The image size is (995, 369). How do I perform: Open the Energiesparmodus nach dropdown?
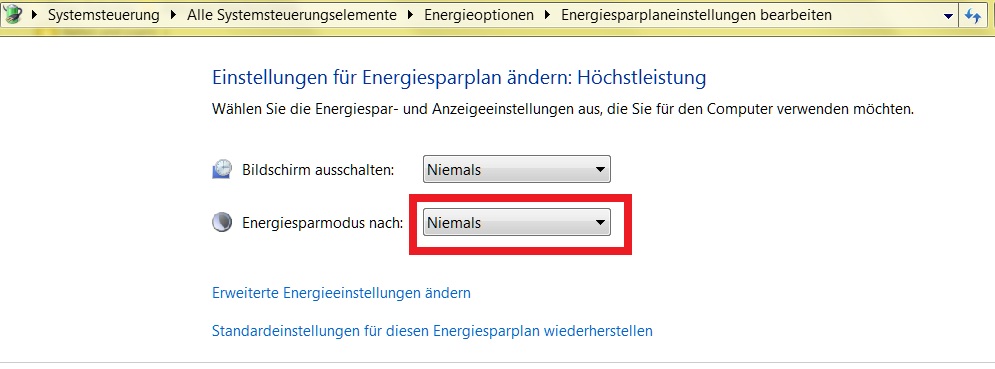pos(517,223)
